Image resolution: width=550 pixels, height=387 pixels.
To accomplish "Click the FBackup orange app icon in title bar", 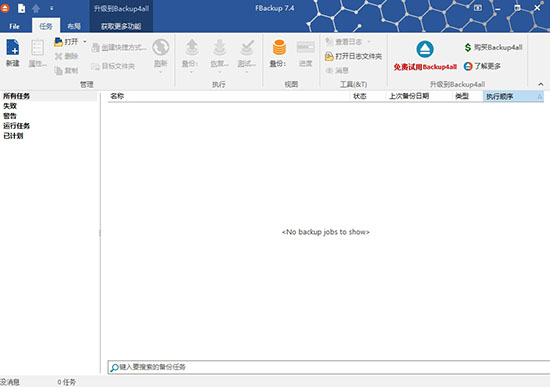I will tap(5, 8).
